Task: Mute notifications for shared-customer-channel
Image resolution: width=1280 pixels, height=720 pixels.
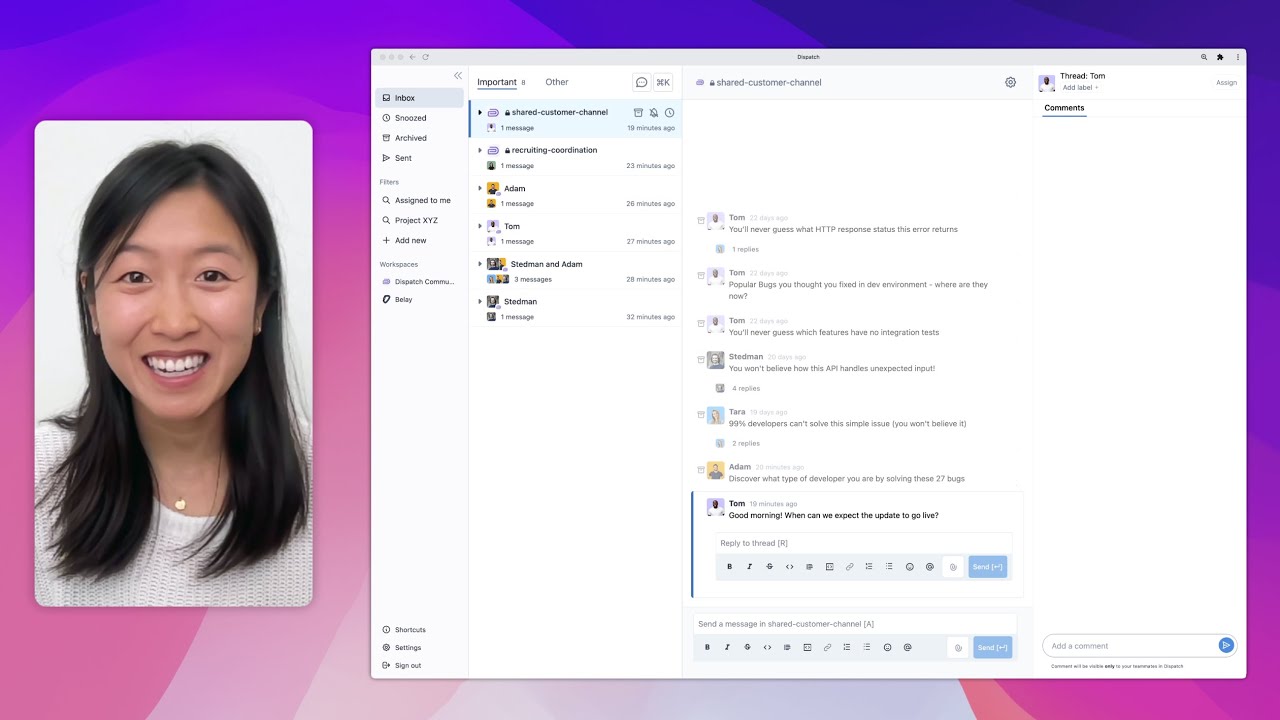Action: point(654,113)
